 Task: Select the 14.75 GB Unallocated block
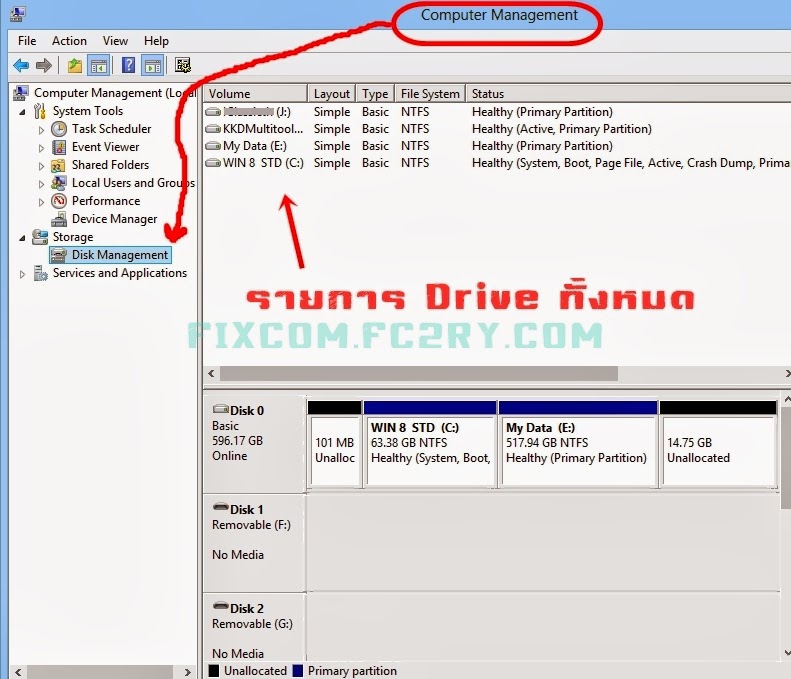pyautogui.click(x=718, y=444)
